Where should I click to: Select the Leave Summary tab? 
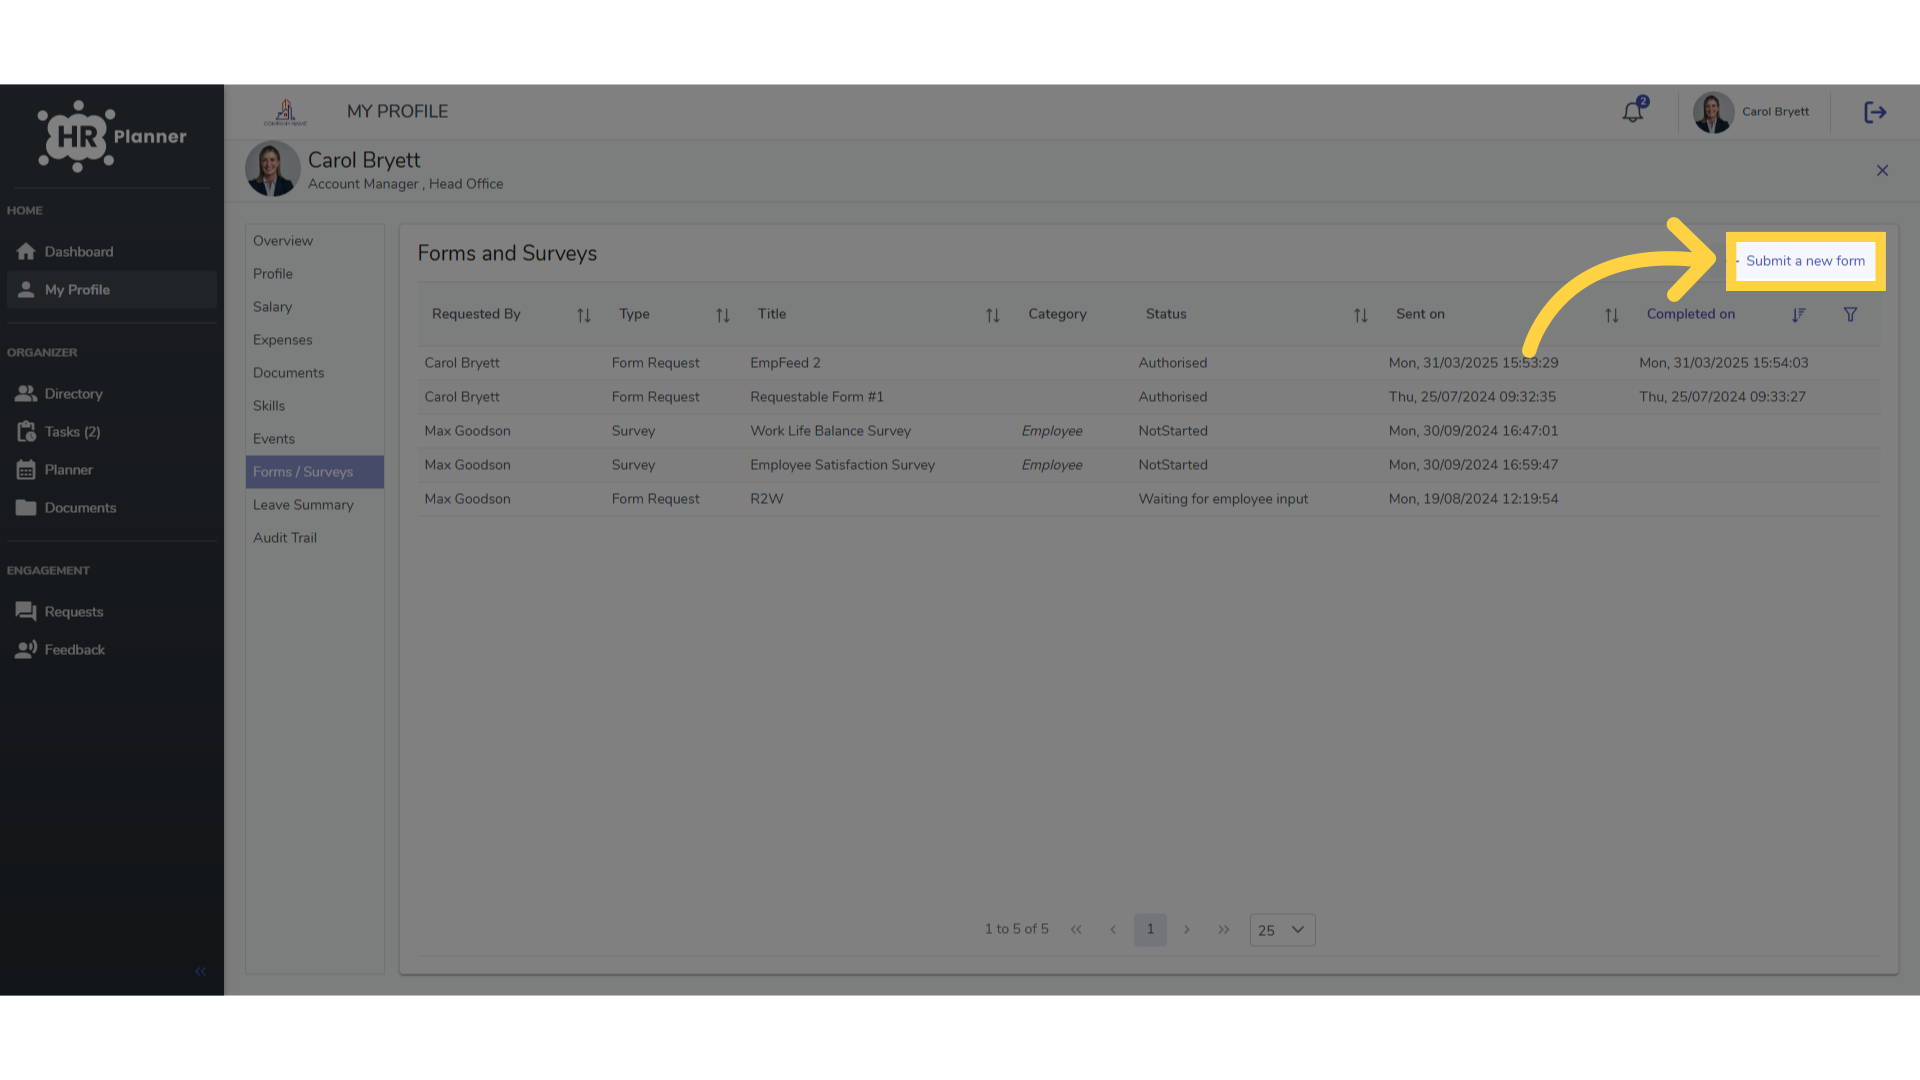[315, 505]
